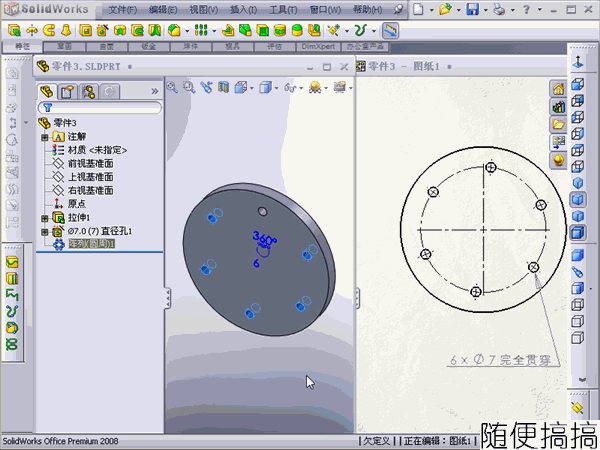Open the 视图(V) menu
600x450 pixels.
point(204,10)
